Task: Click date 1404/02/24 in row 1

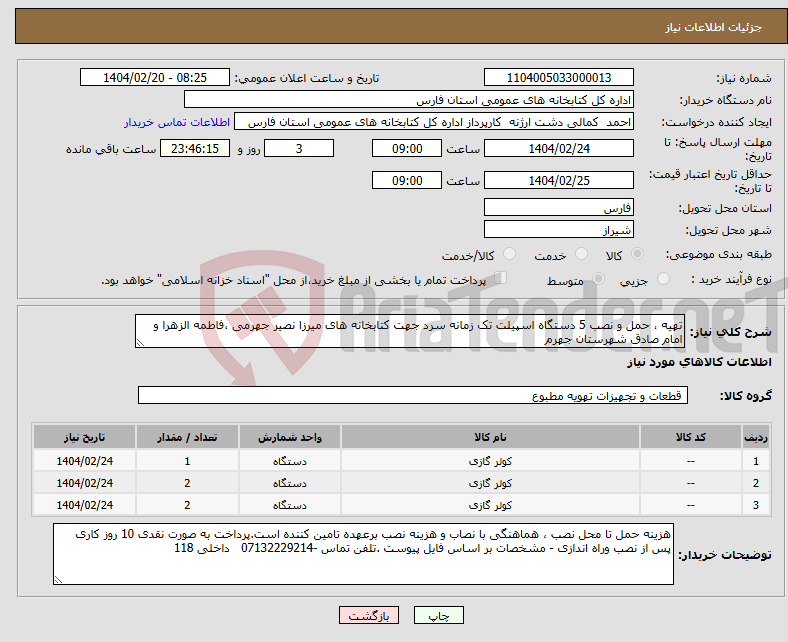Action: click(84, 461)
